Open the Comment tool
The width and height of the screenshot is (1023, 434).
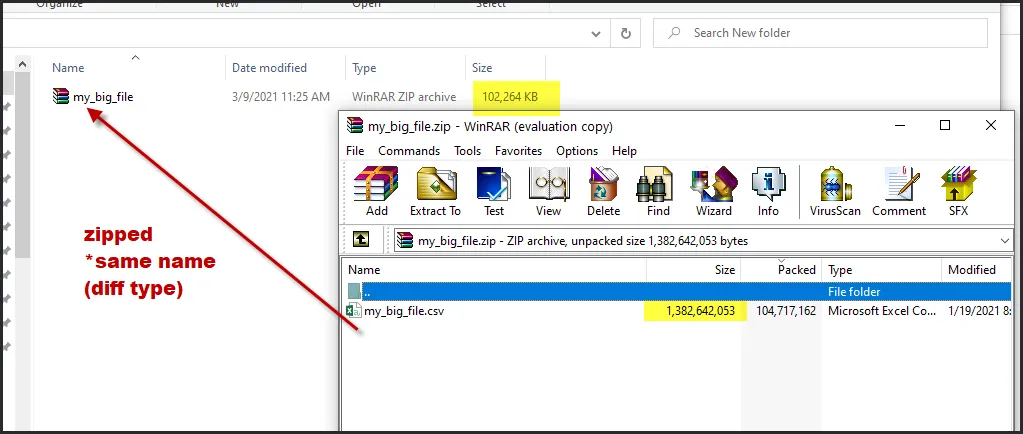899,191
